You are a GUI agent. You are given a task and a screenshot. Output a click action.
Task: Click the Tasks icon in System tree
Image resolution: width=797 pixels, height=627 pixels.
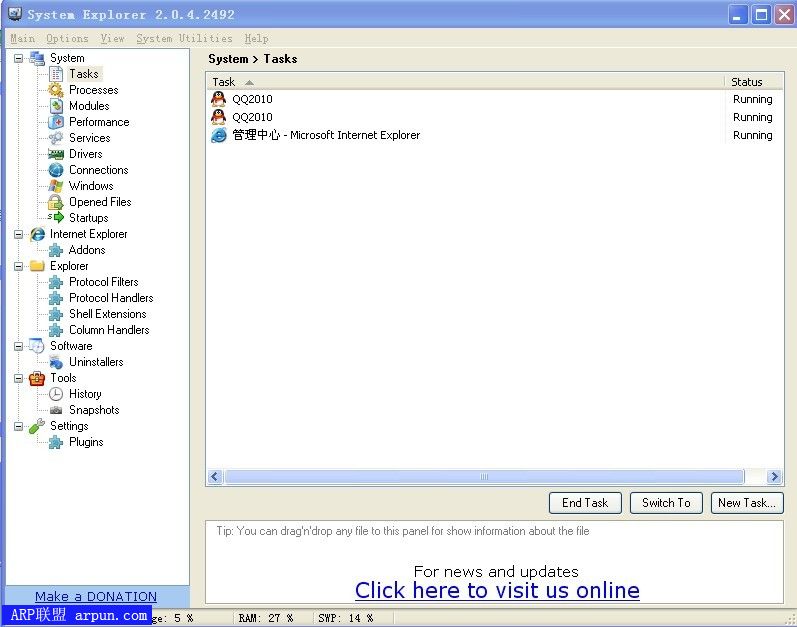tap(56, 74)
